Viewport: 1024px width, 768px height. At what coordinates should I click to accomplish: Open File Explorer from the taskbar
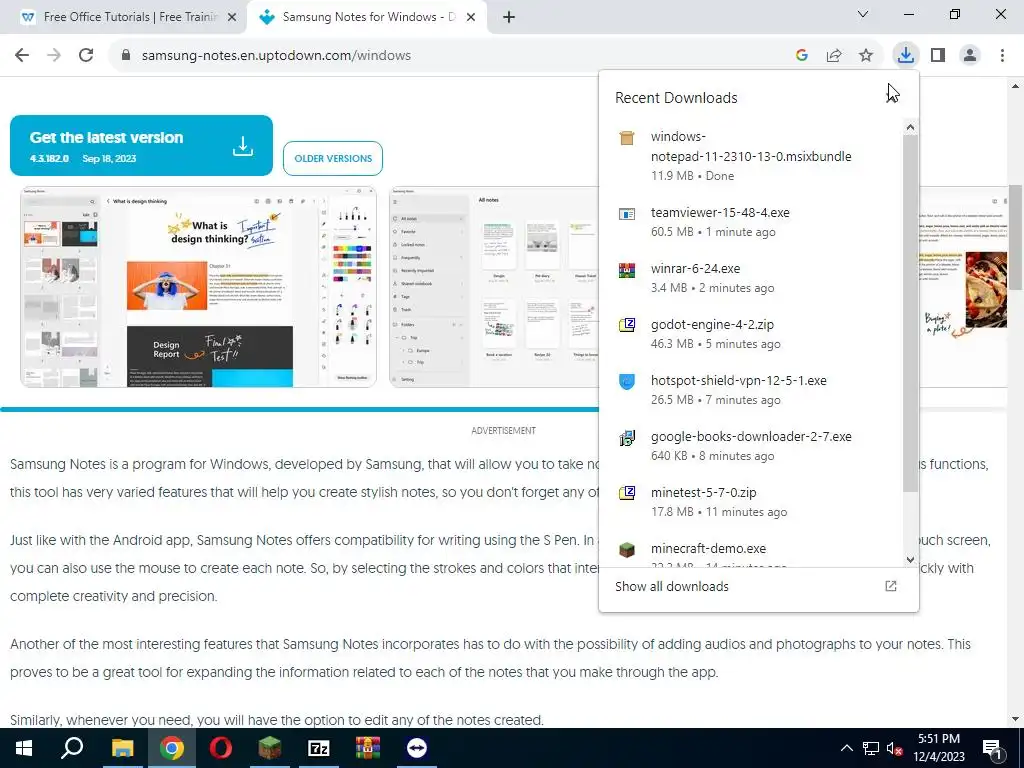[x=122, y=748]
